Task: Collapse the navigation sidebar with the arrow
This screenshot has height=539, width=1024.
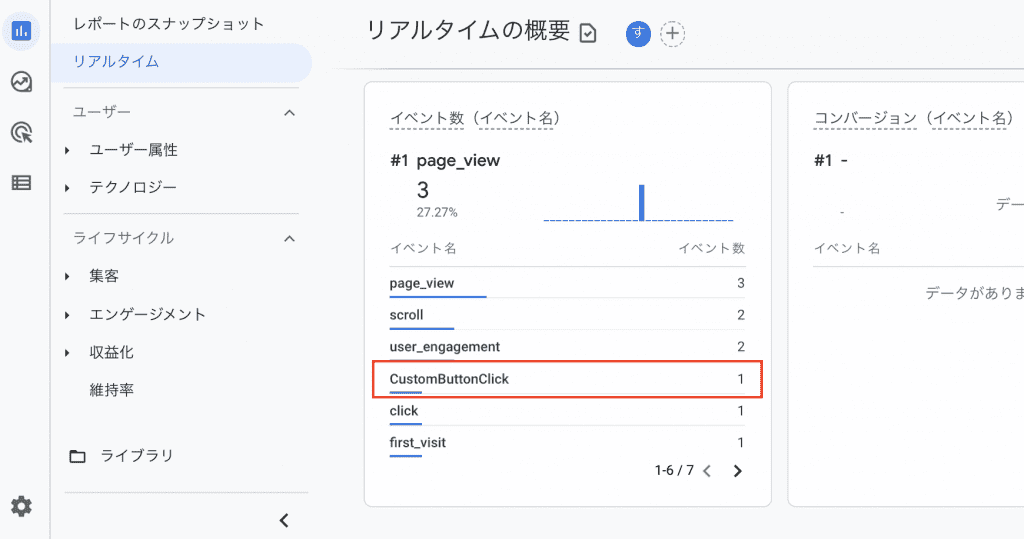Action: click(x=284, y=520)
